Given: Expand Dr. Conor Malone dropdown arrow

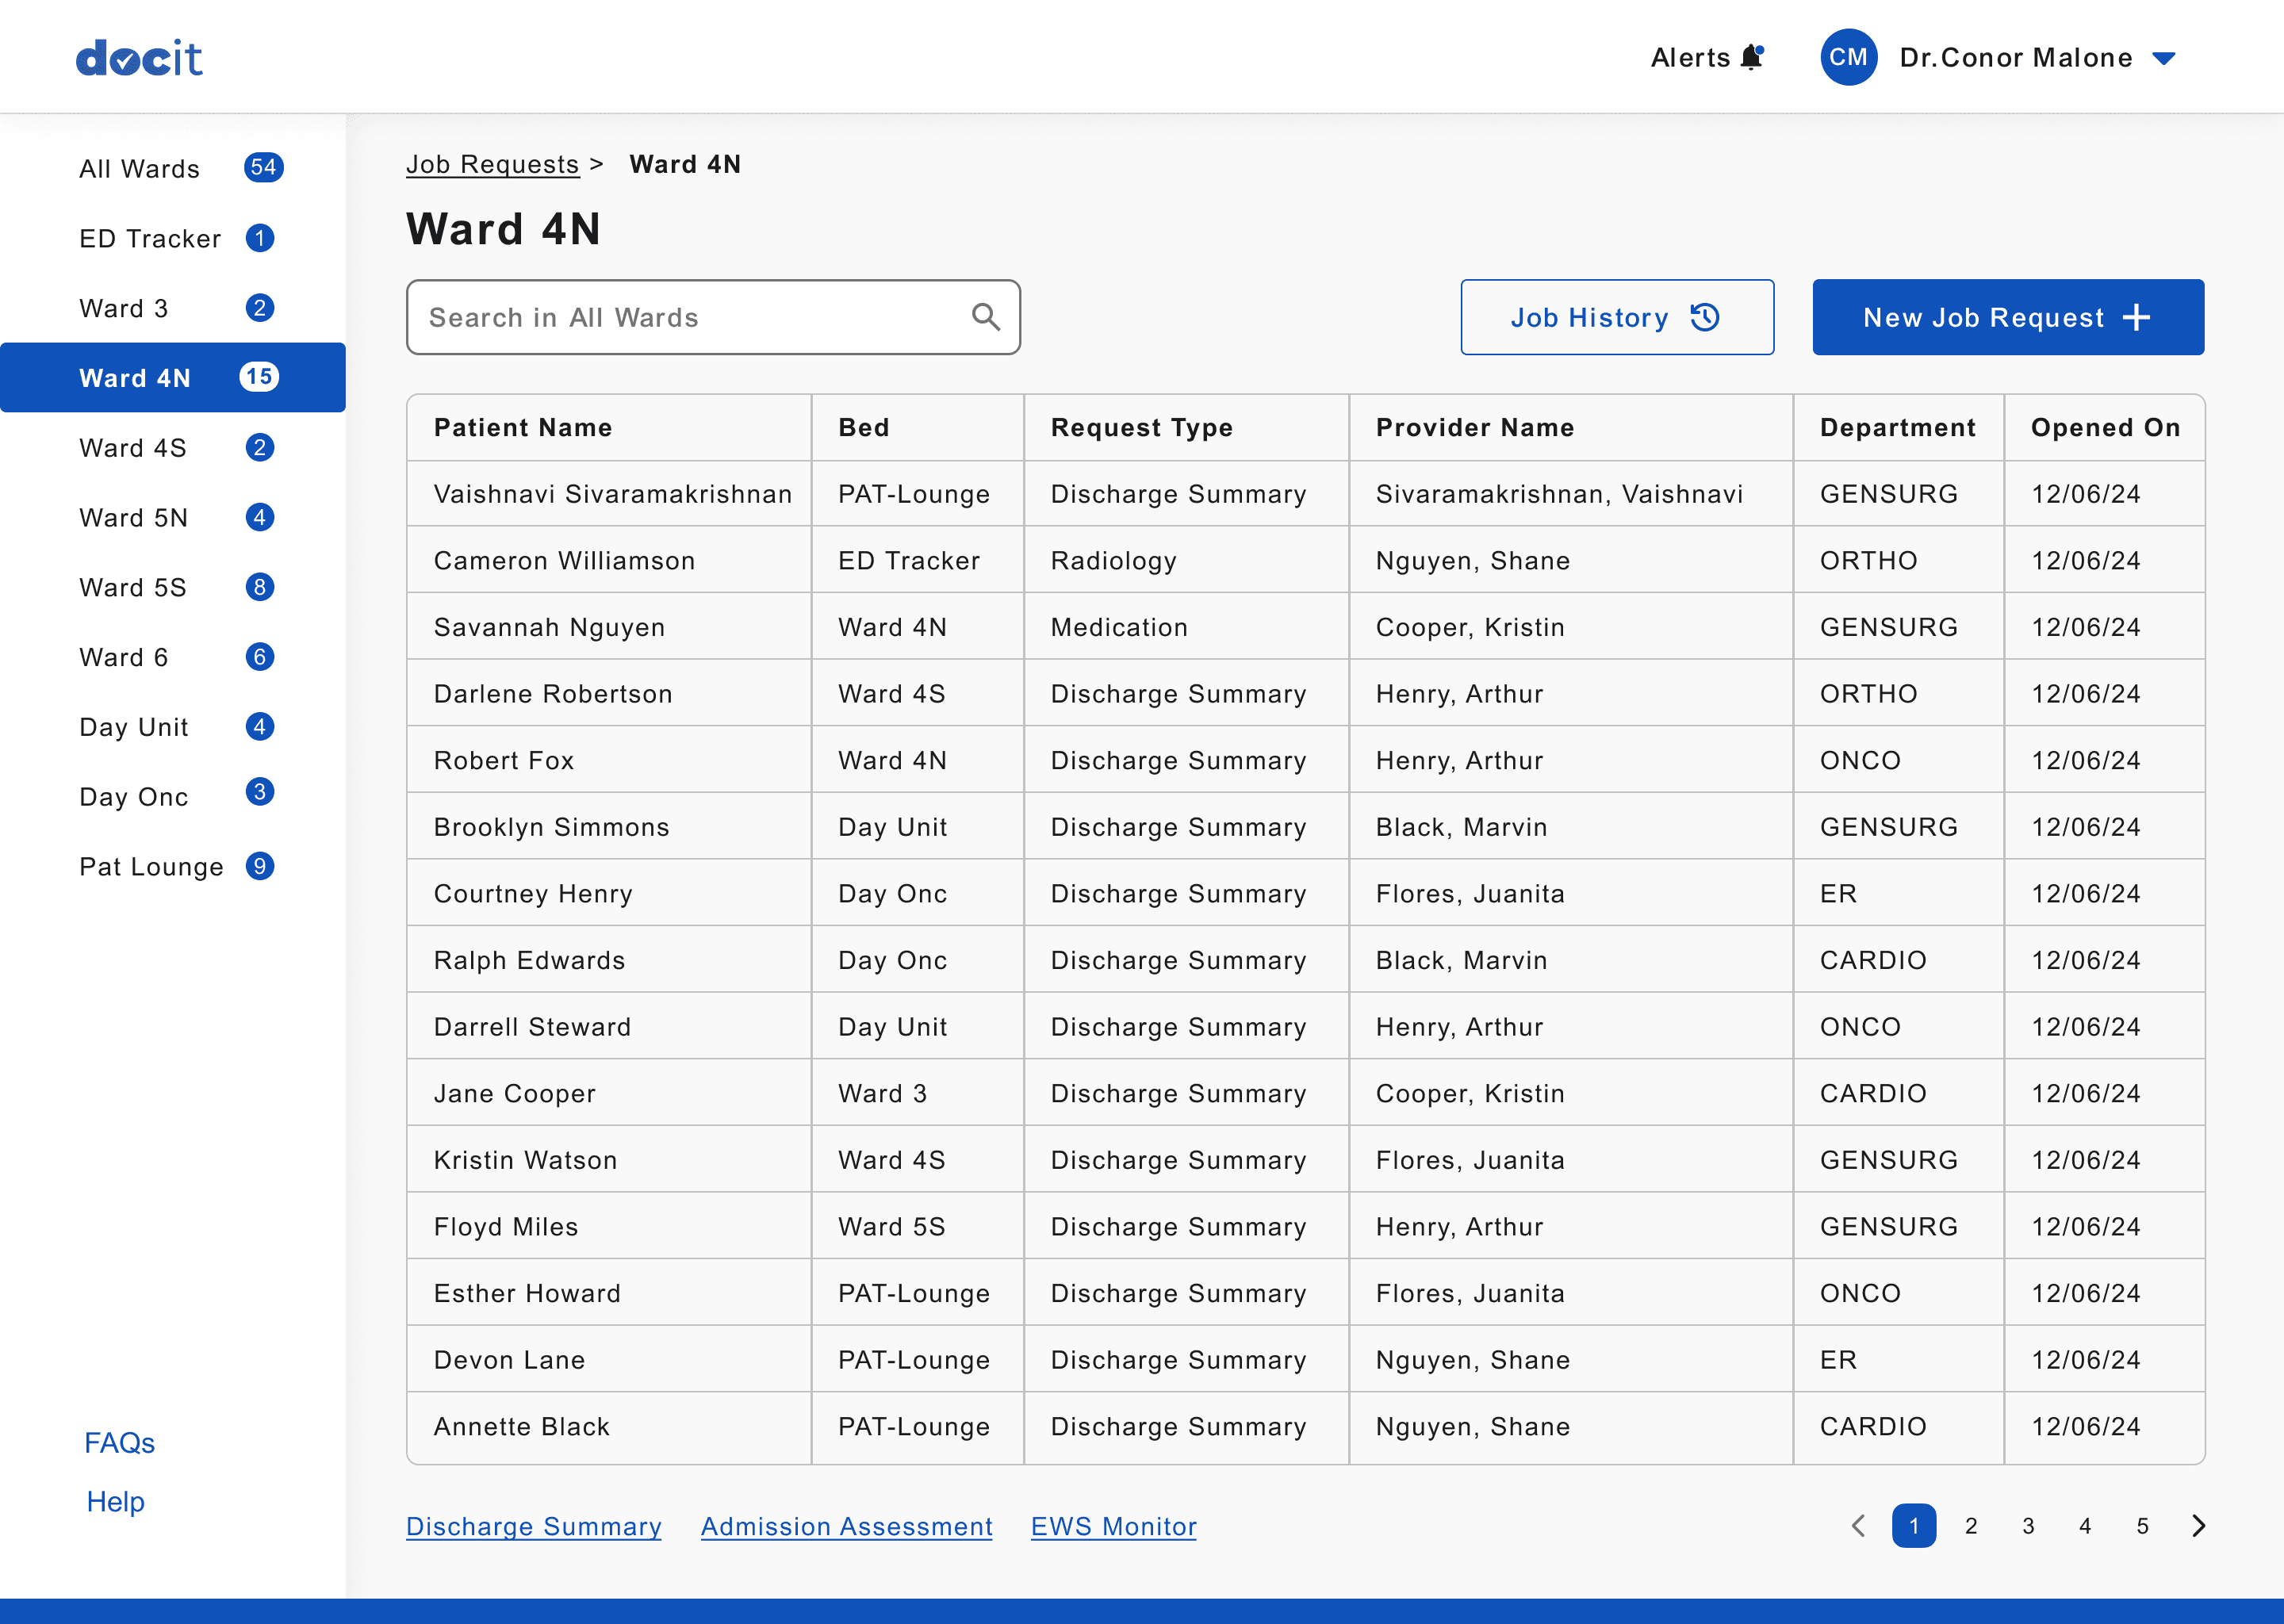Looking at the screenshot, I should (x=2164, y=58).
